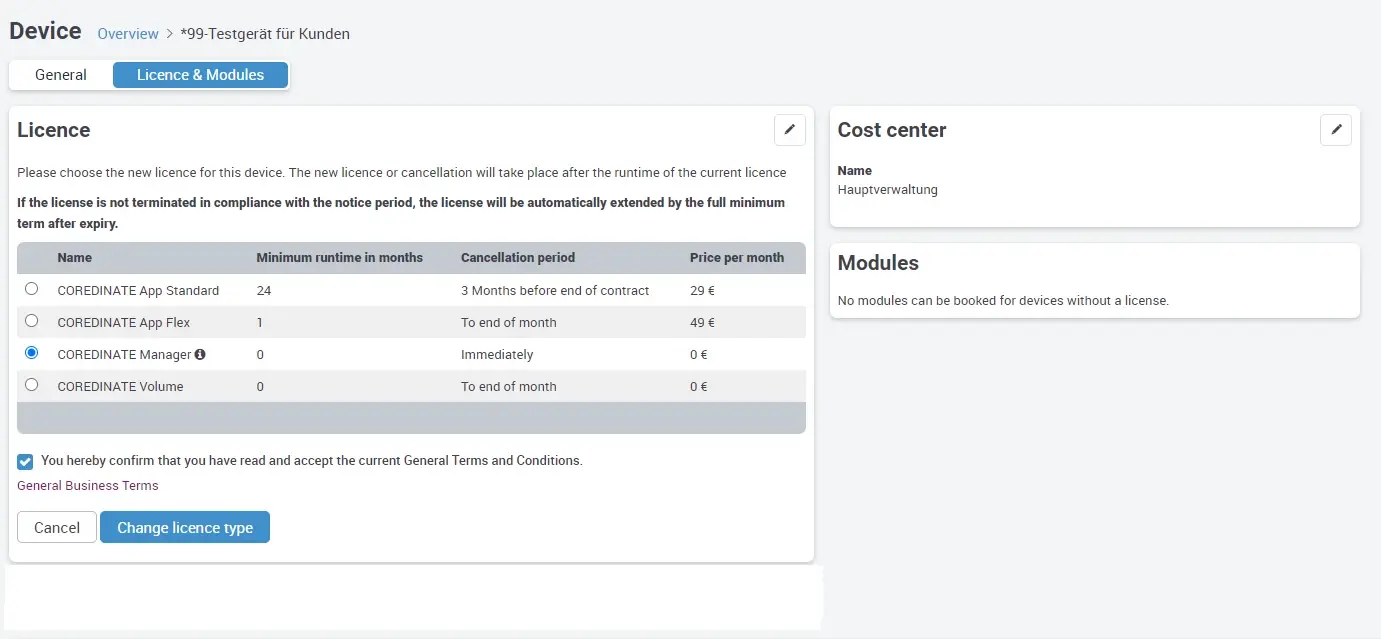Go to the Overview breadcrumb link
The width and height of the screenshot is (1381, 639).
[128, 34]
